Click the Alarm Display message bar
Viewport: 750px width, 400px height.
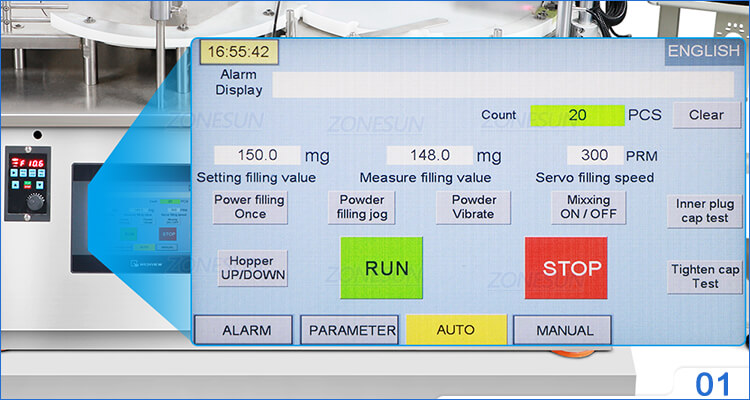tap(510, 84)
